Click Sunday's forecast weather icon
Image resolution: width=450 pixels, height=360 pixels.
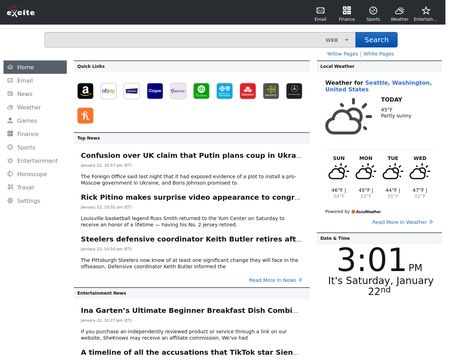[x=339, y=173]
